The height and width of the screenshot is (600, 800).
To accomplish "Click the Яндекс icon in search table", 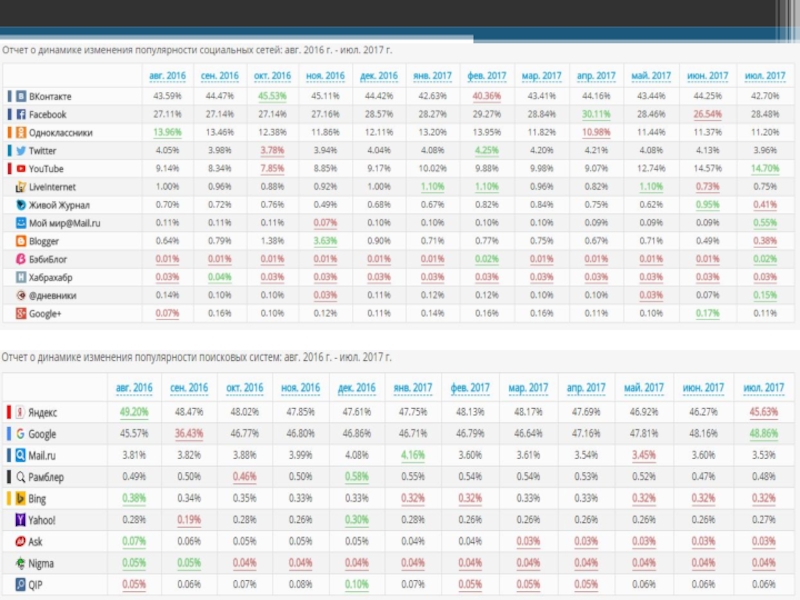I will [x=19, y=412].
